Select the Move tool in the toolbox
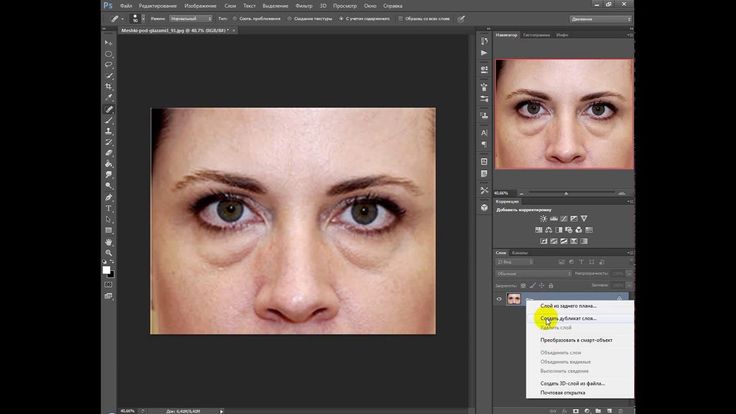This screenshot has height=414, width=736. tap(108, 43)
